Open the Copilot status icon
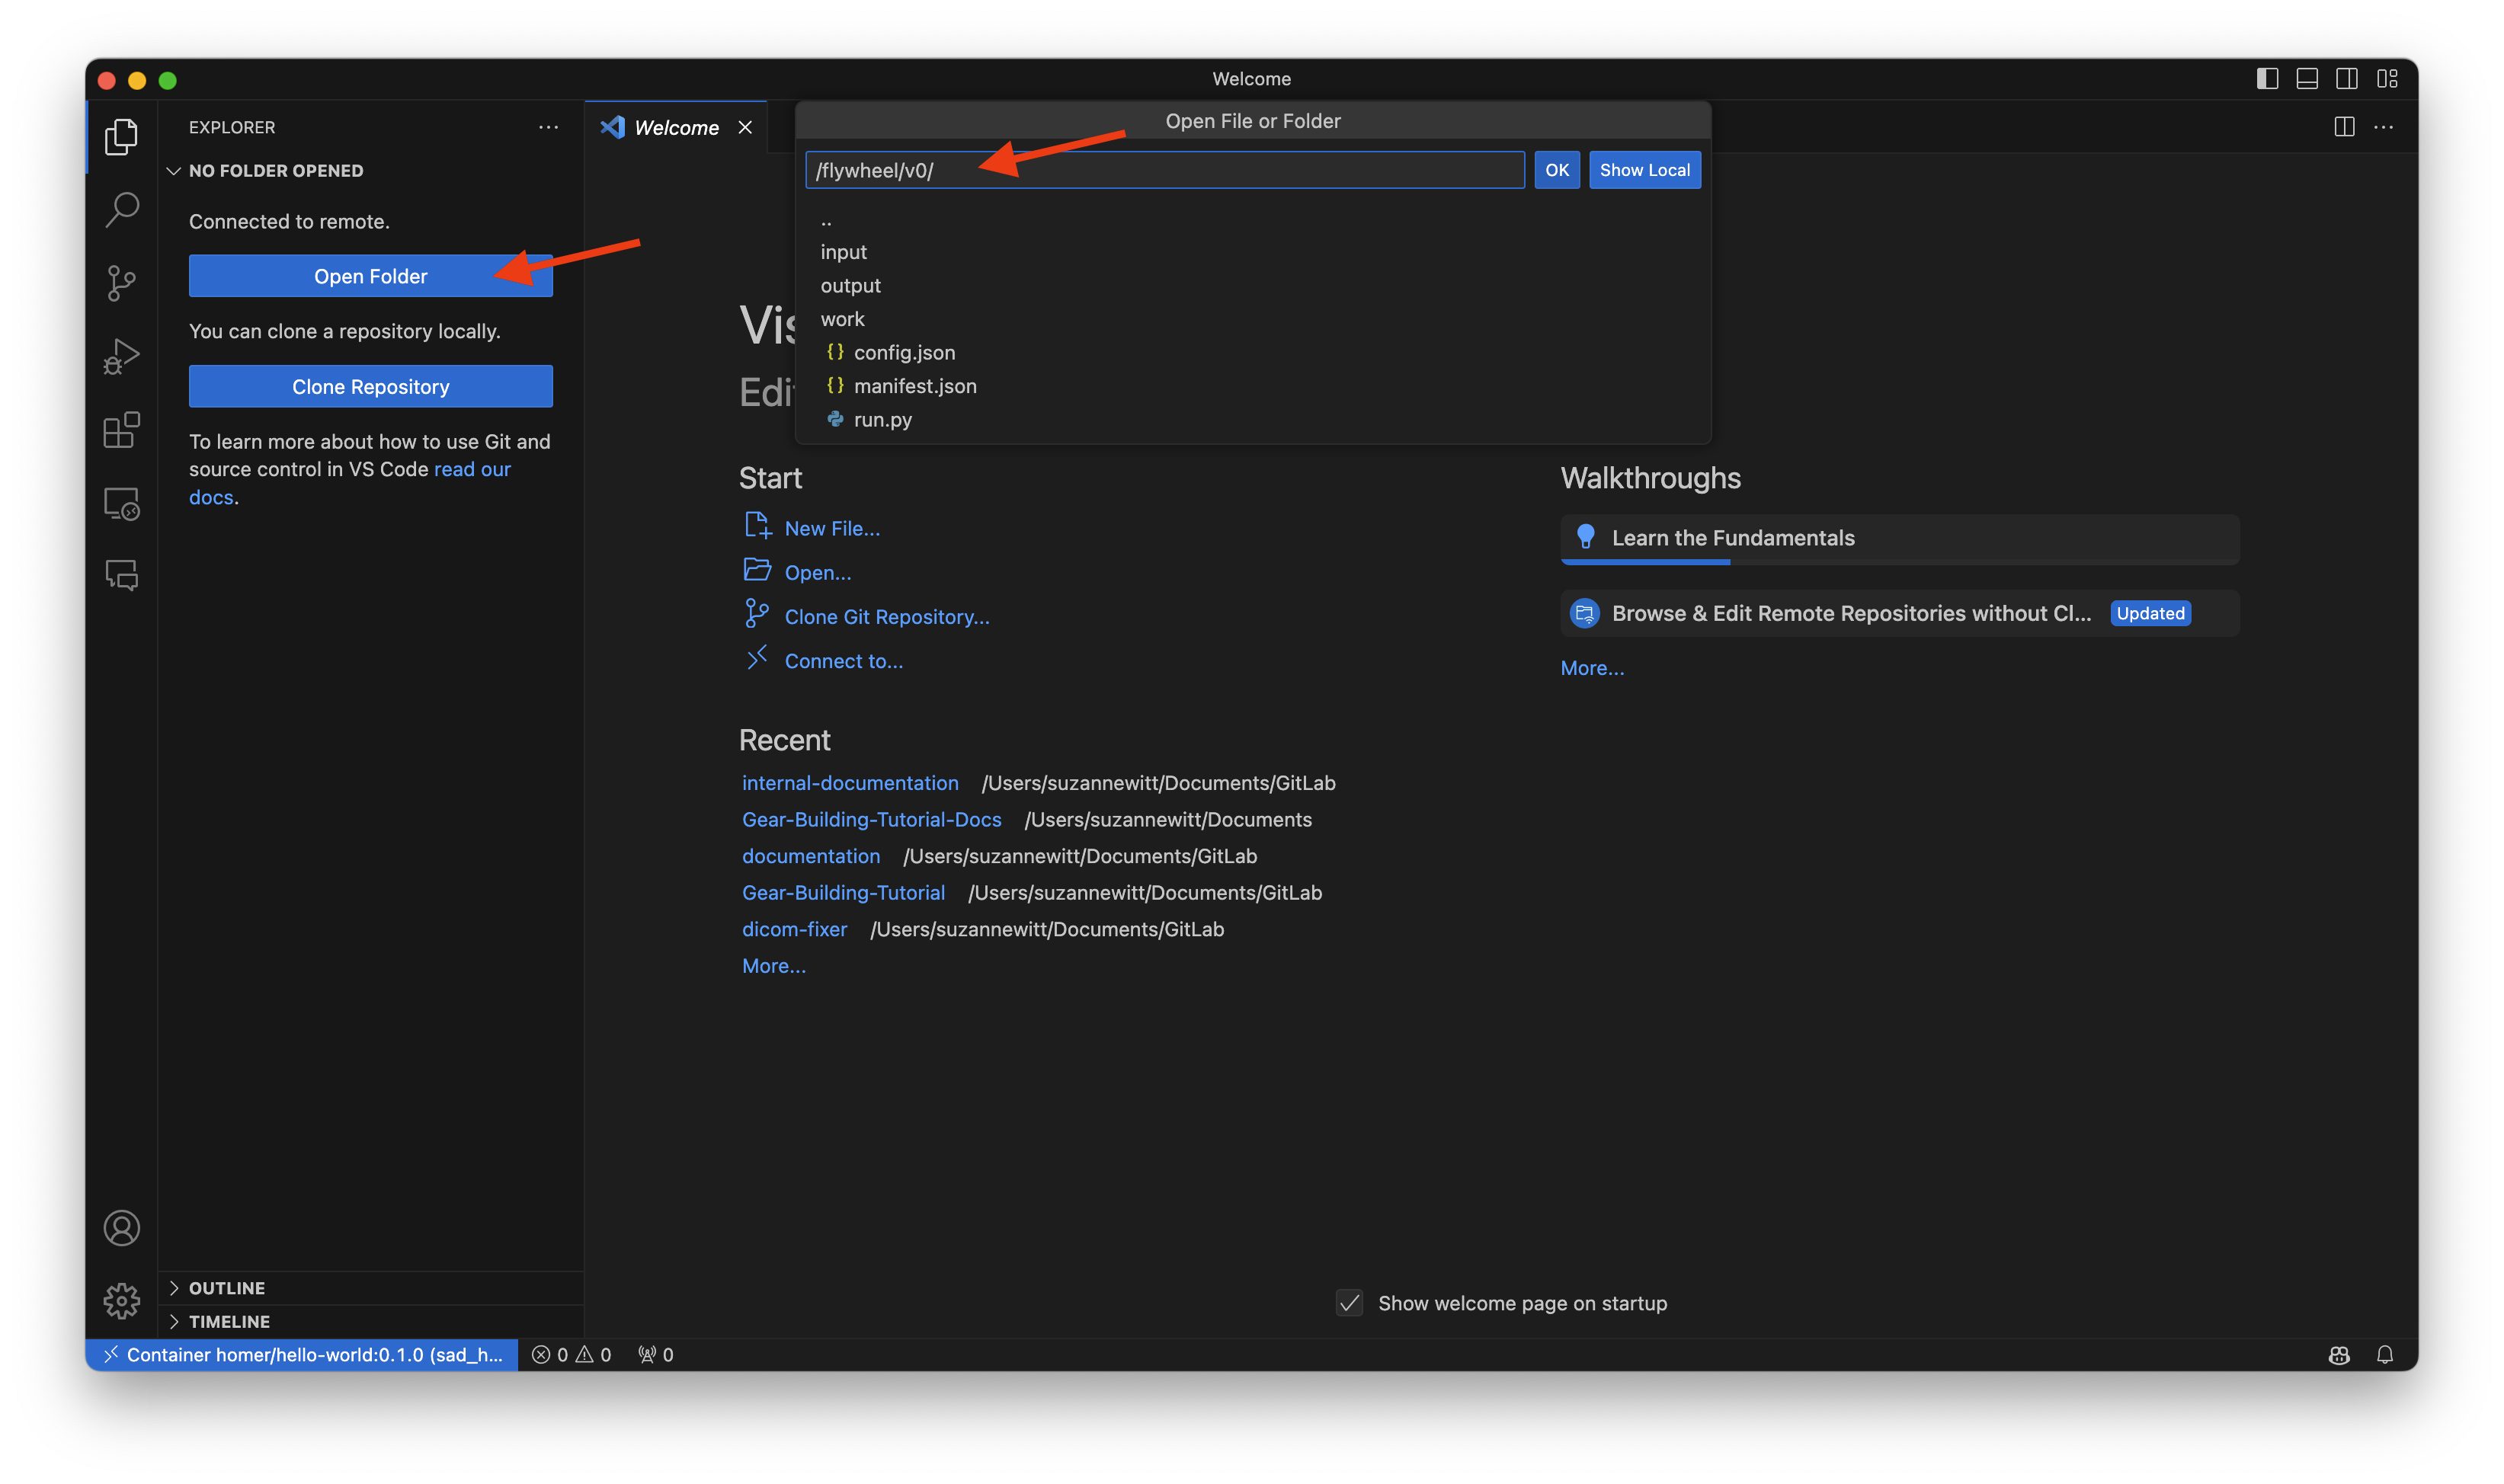The image size is (2504, 1484). (2339, 1355)
